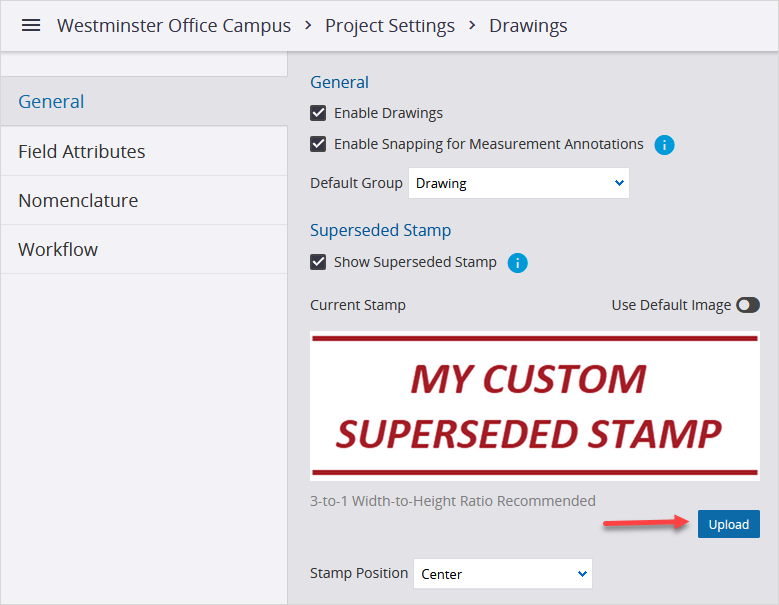Uncheck the Show Superseded Stamp checkbox

click(318, 262)
